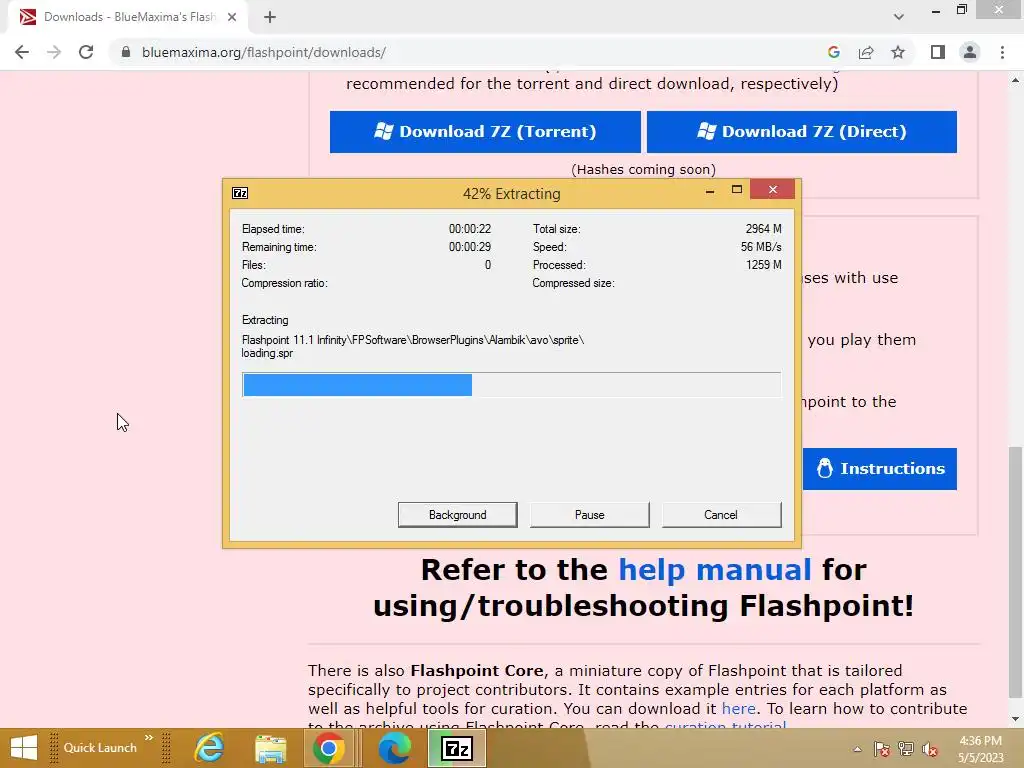1024x768 pixels.
Task: View site info via the lock icon
Action: click(x=126, y=52)
